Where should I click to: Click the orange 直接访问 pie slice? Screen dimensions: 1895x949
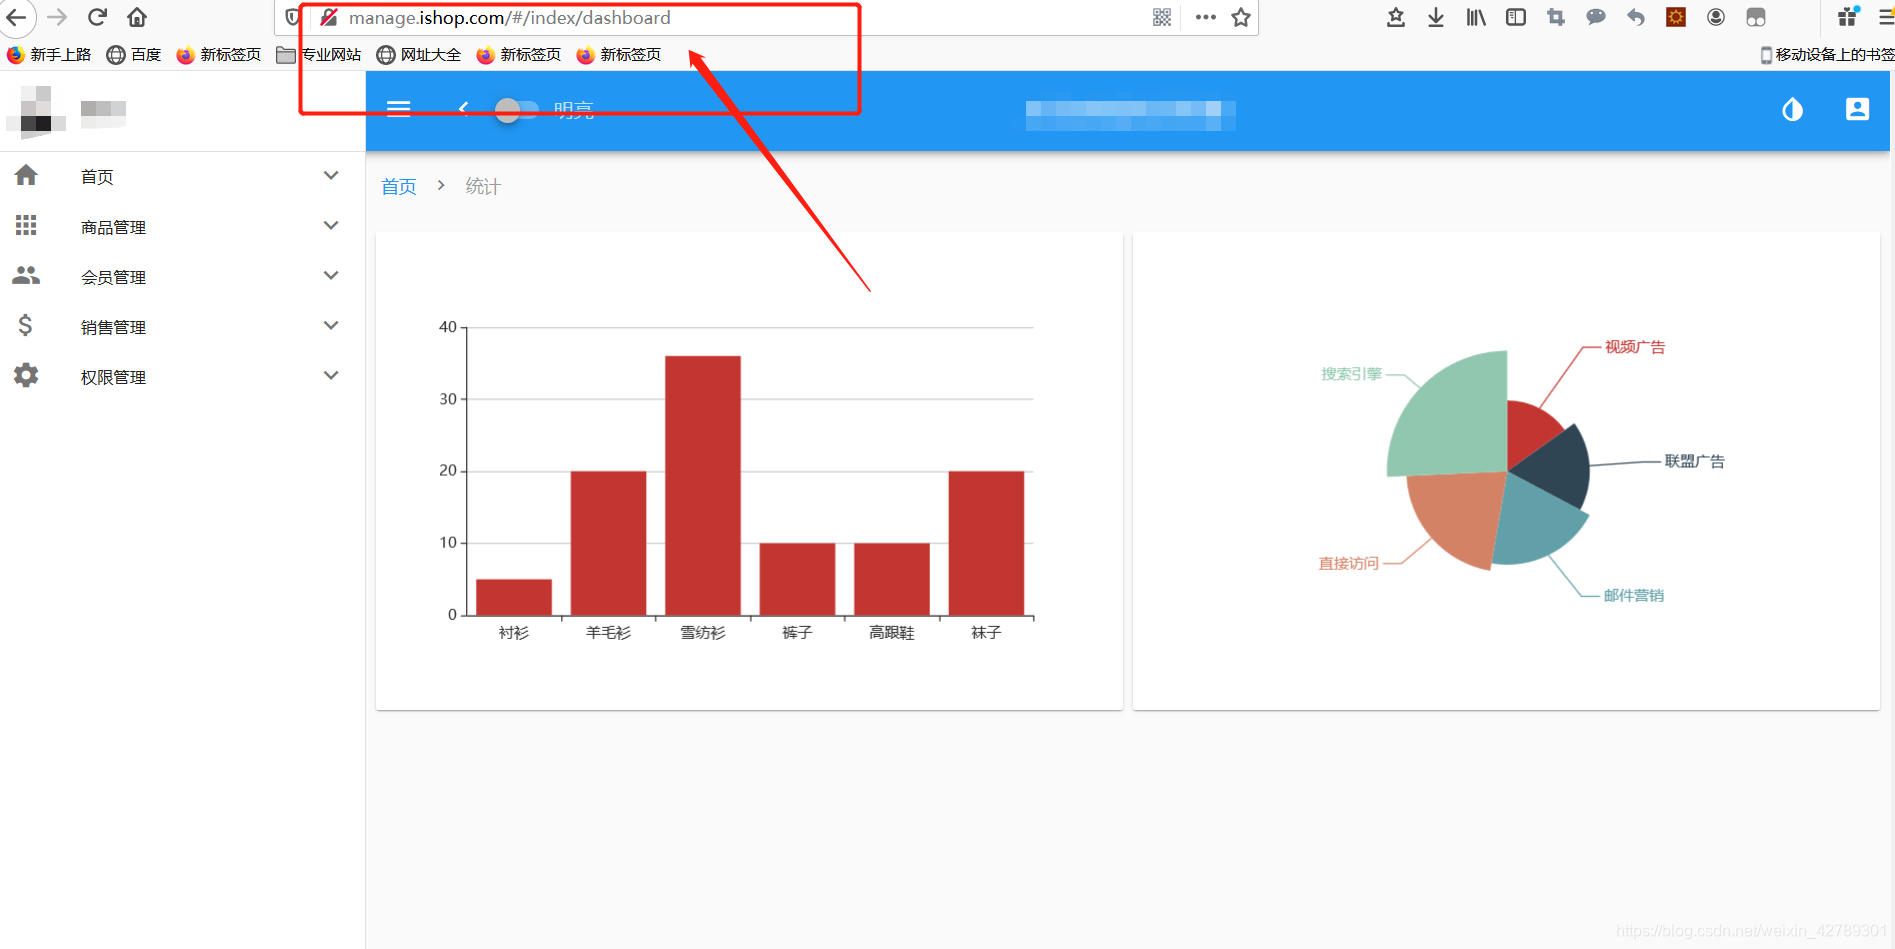1455,515
